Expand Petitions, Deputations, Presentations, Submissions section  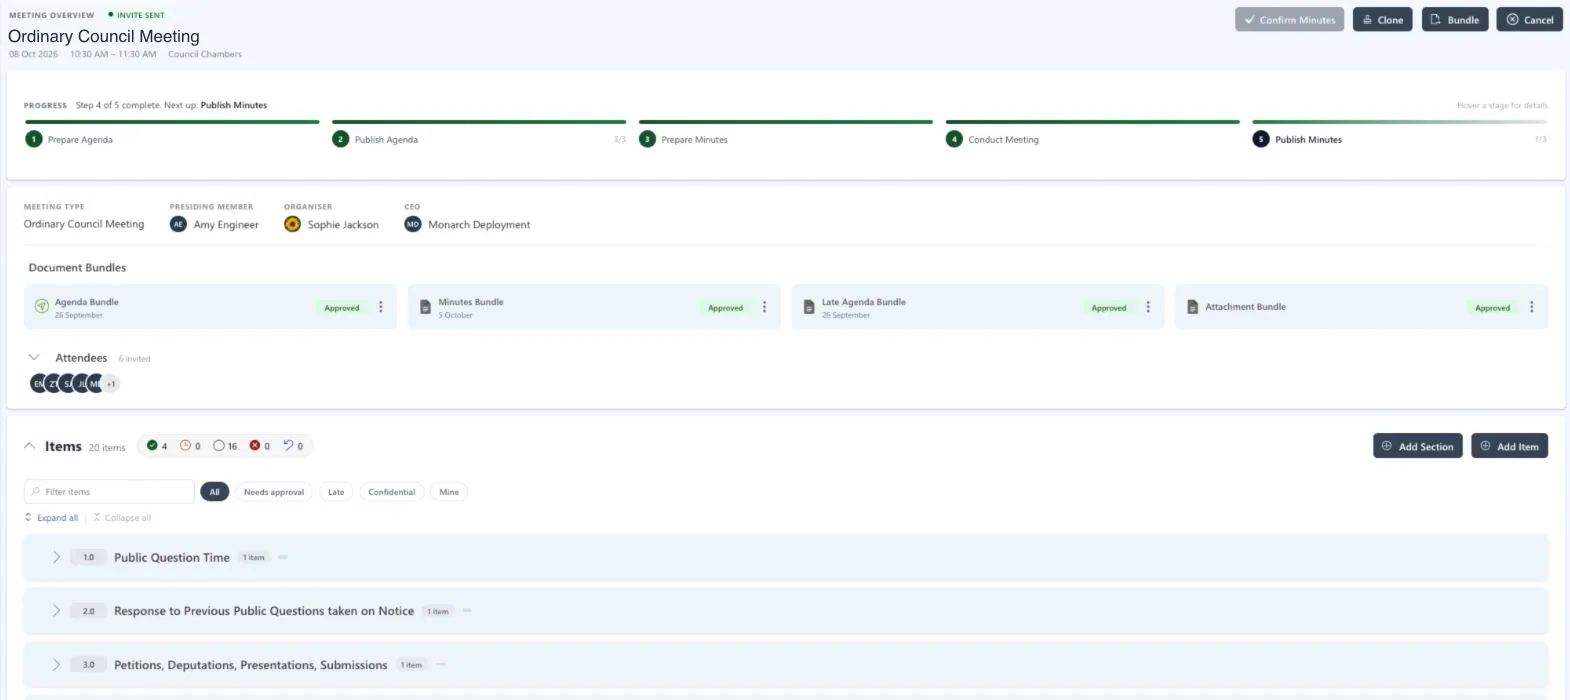(56, 665)
